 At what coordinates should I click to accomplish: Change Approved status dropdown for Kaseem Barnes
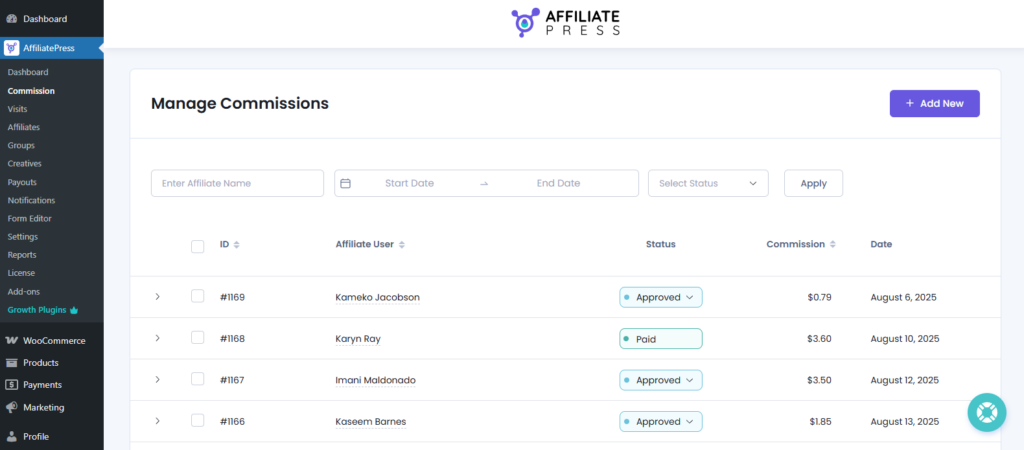coord(661,422)
